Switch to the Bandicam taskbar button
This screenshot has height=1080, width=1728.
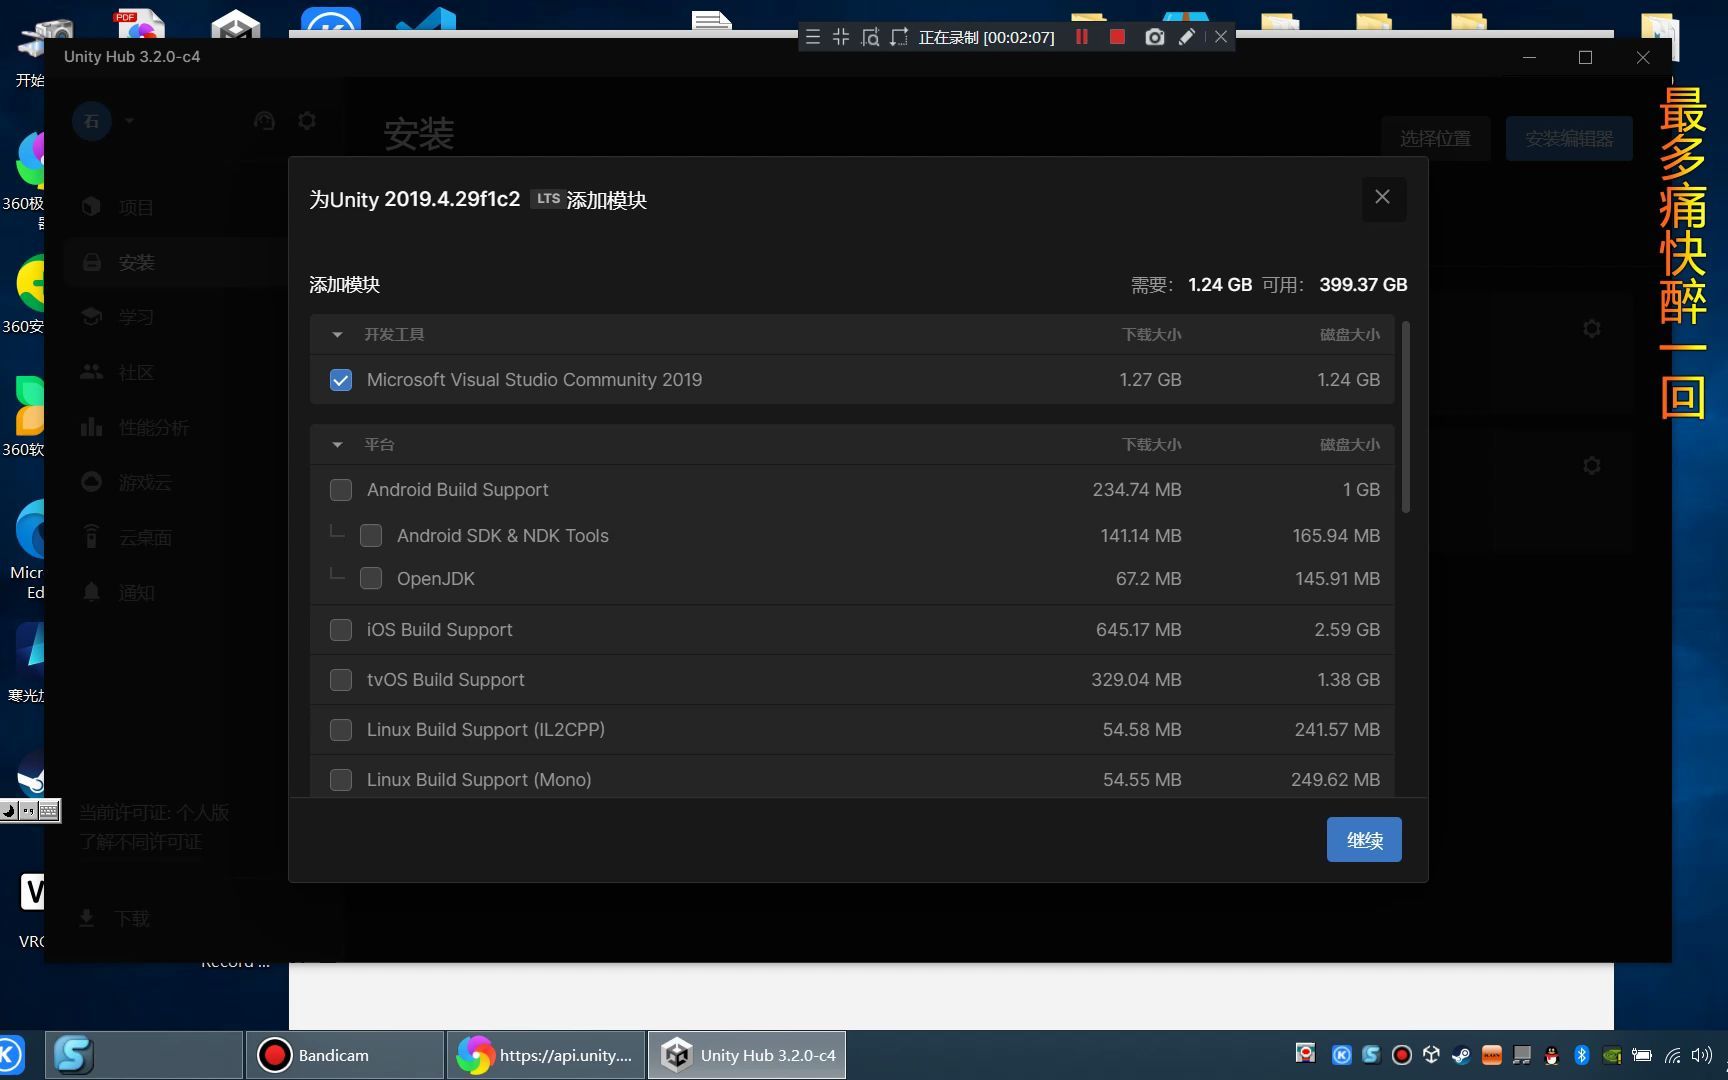[x=344, y=1055]
